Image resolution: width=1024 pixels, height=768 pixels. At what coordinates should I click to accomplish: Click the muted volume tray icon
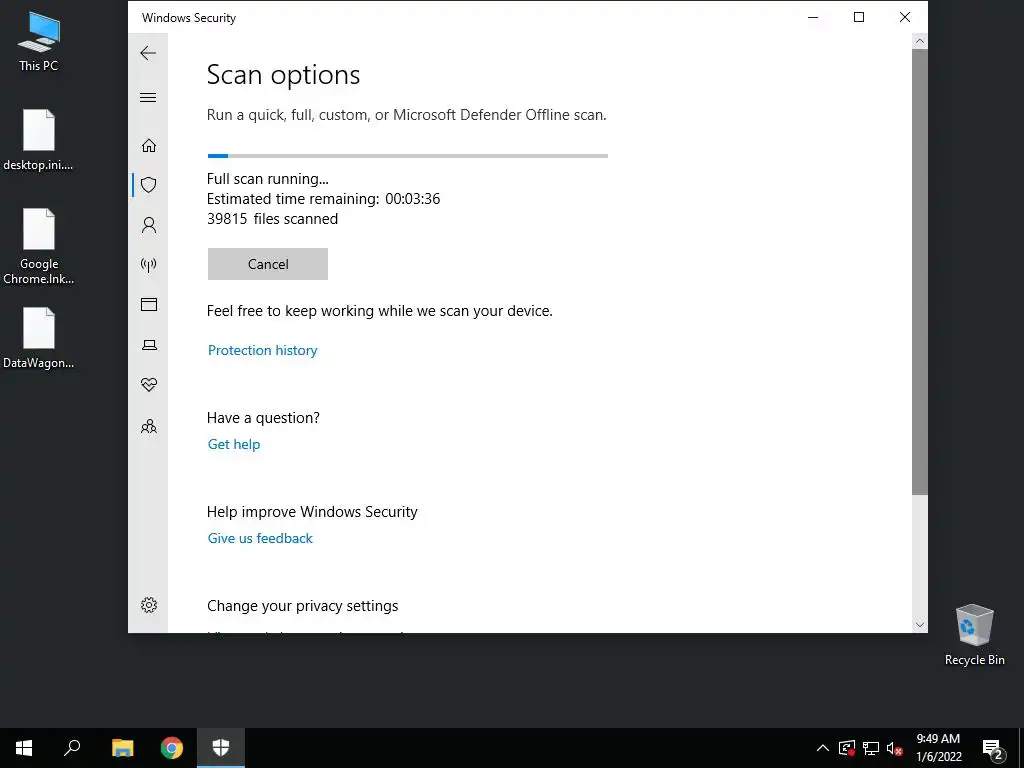[x=894, y=748]
